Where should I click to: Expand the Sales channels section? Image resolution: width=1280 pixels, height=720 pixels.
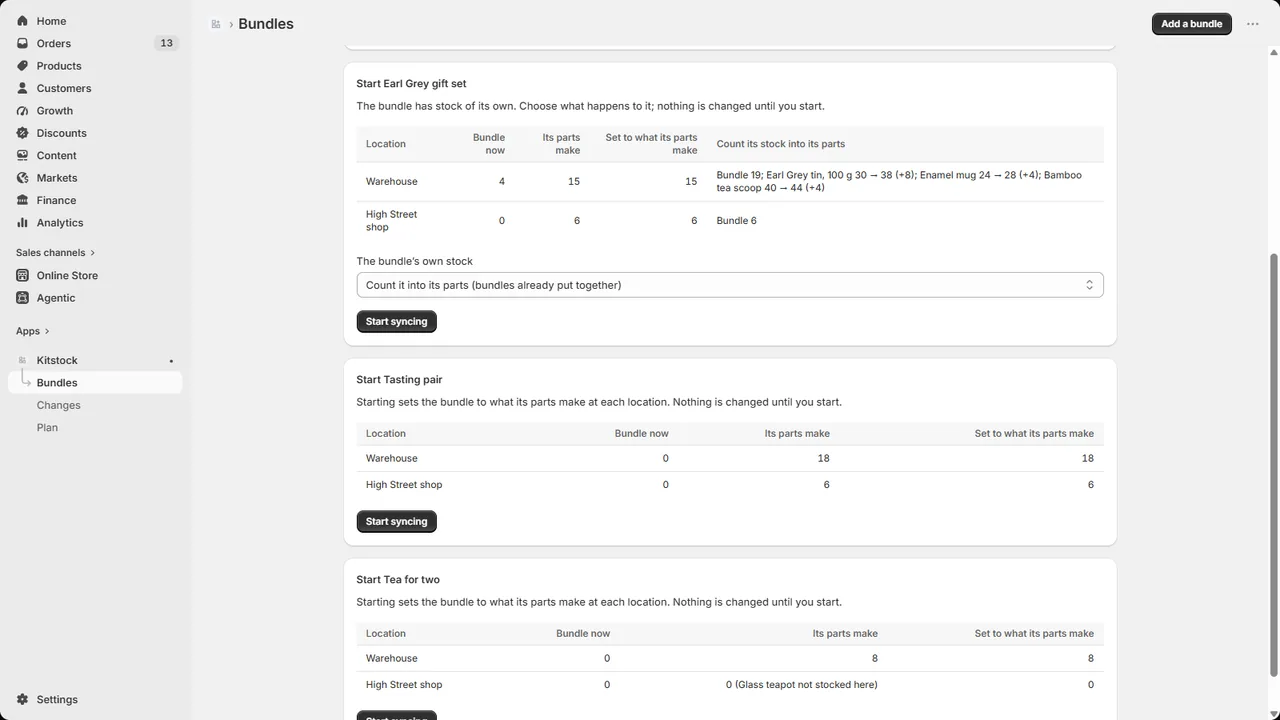[x=56, y=253]
